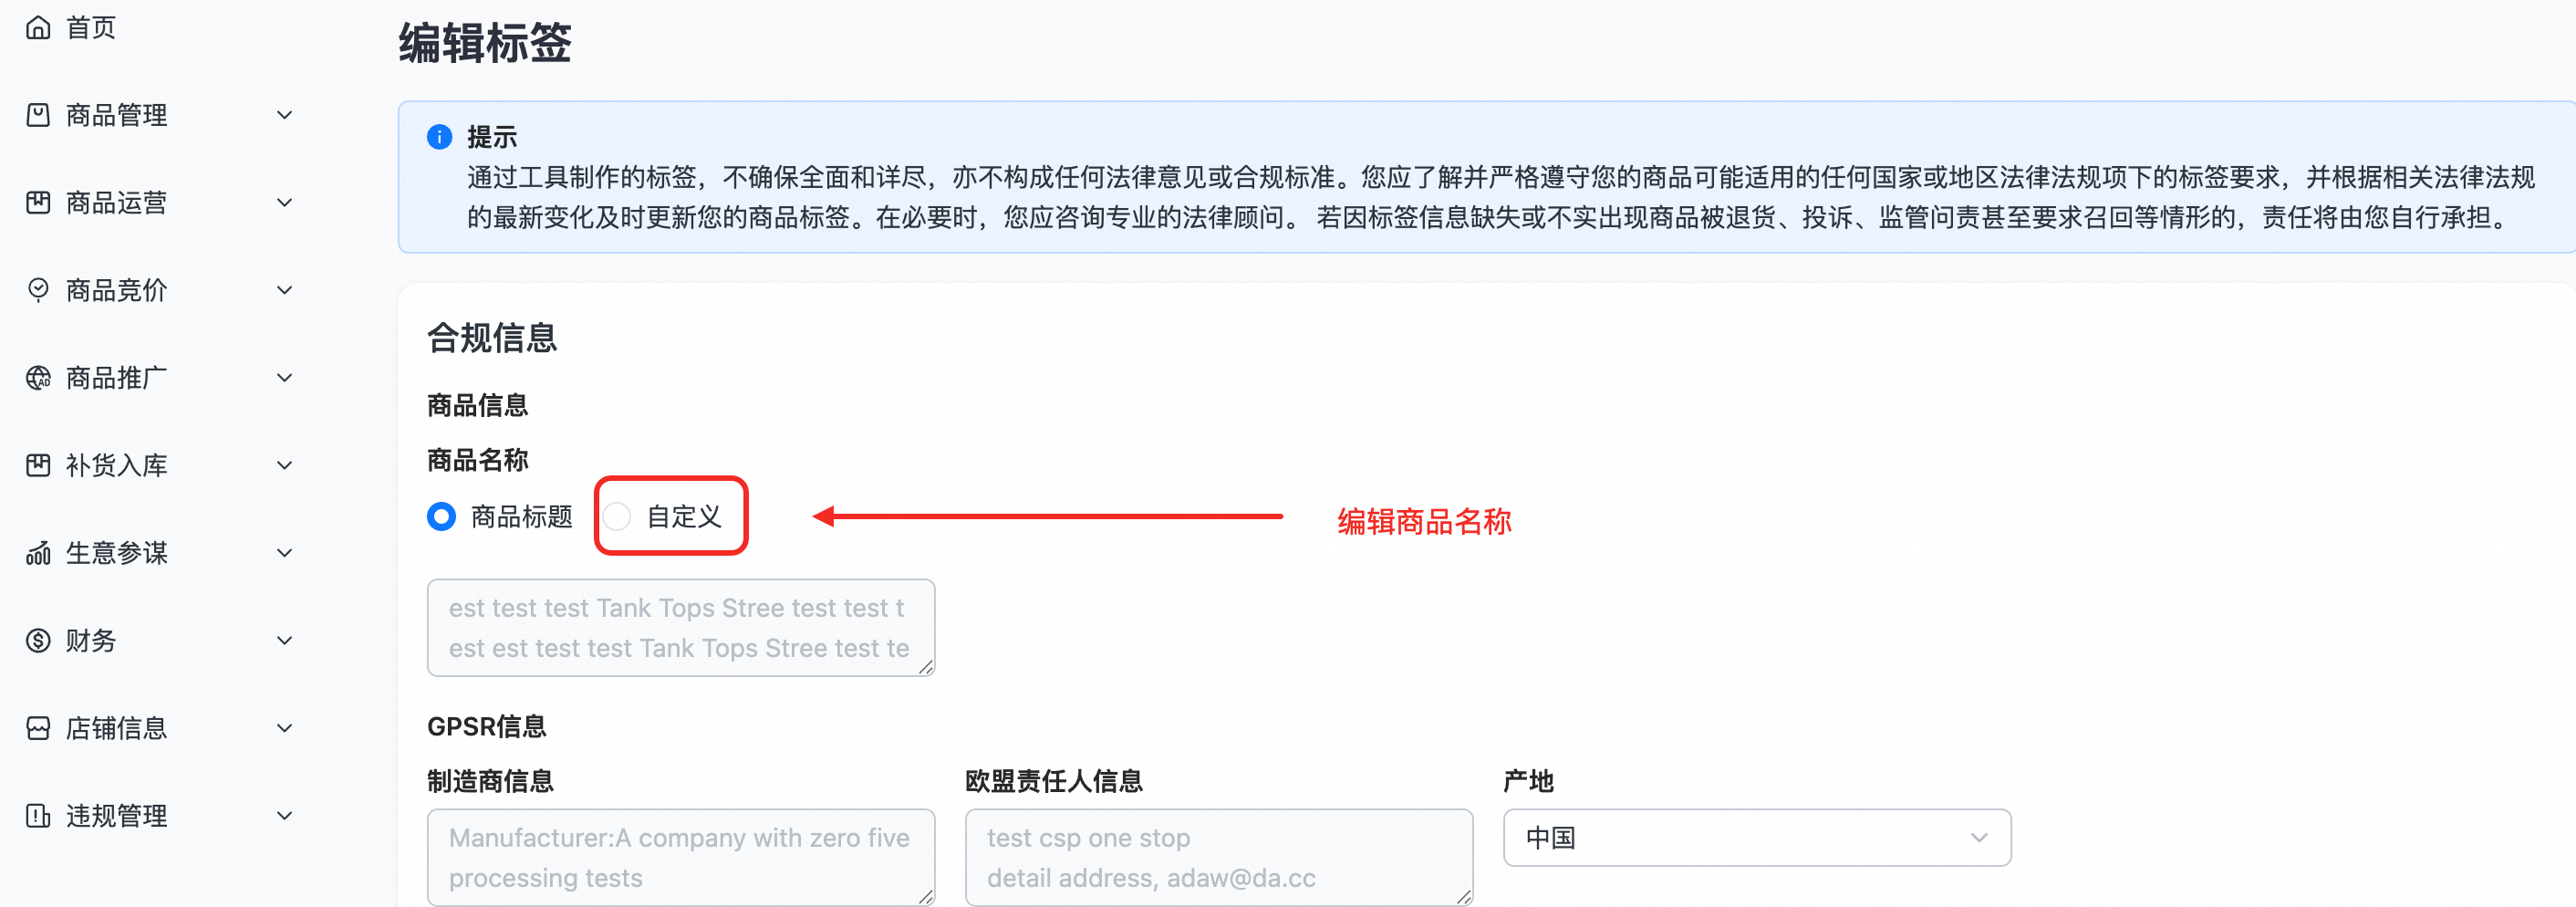Click the 商品推广 globe icon
Viewport: 2576px width, 907px height.
pyautogui.click(x=38, y=378)
